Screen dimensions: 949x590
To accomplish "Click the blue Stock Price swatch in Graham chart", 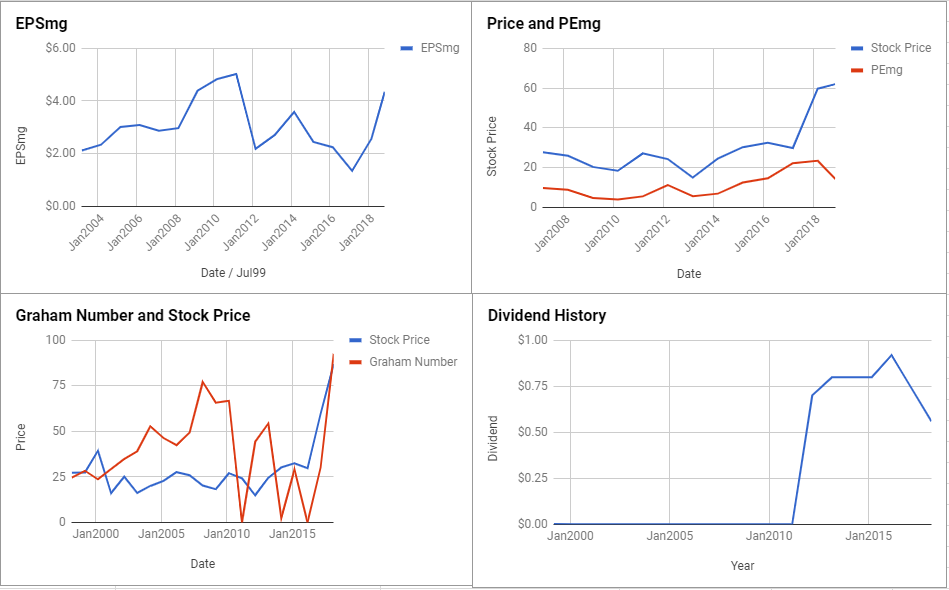I will click(x=356, y=340).
